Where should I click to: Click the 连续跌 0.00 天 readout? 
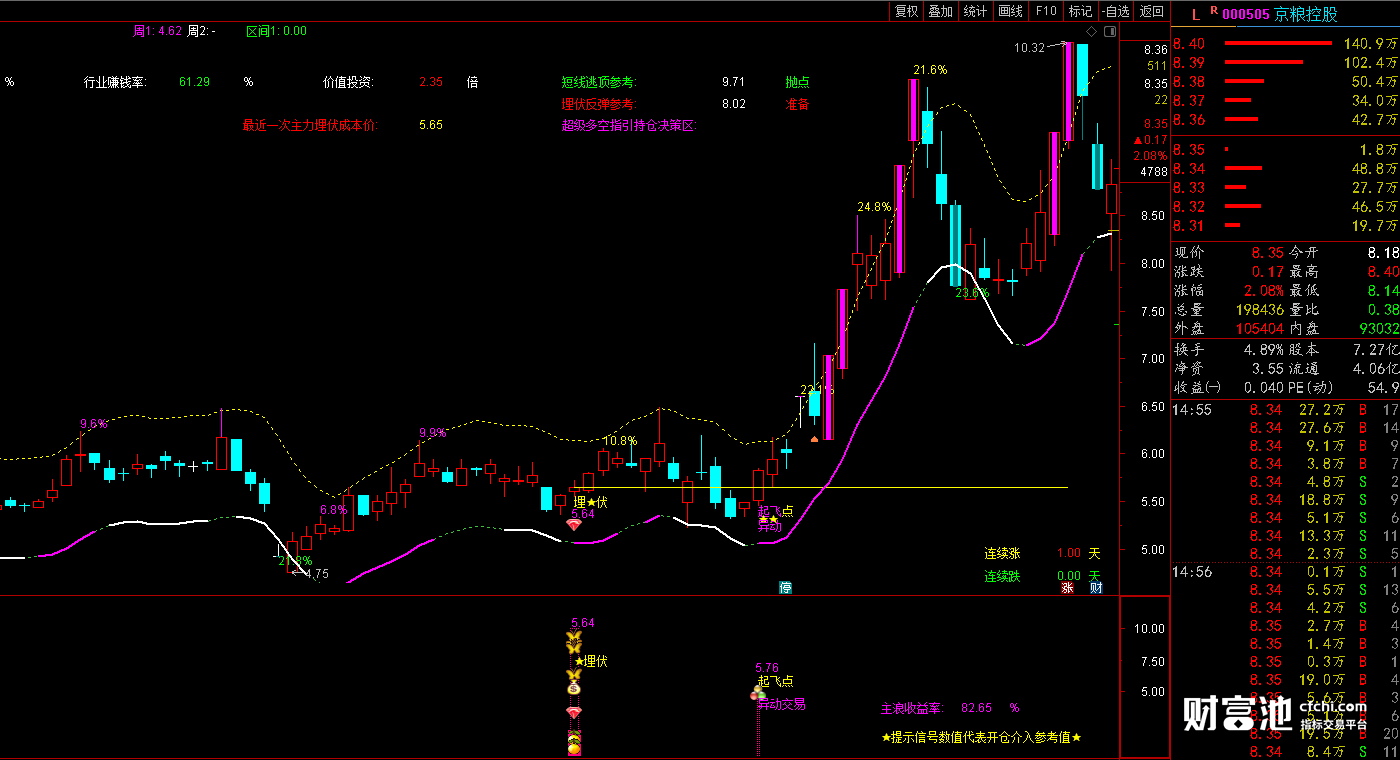(x=1042, y=576)
